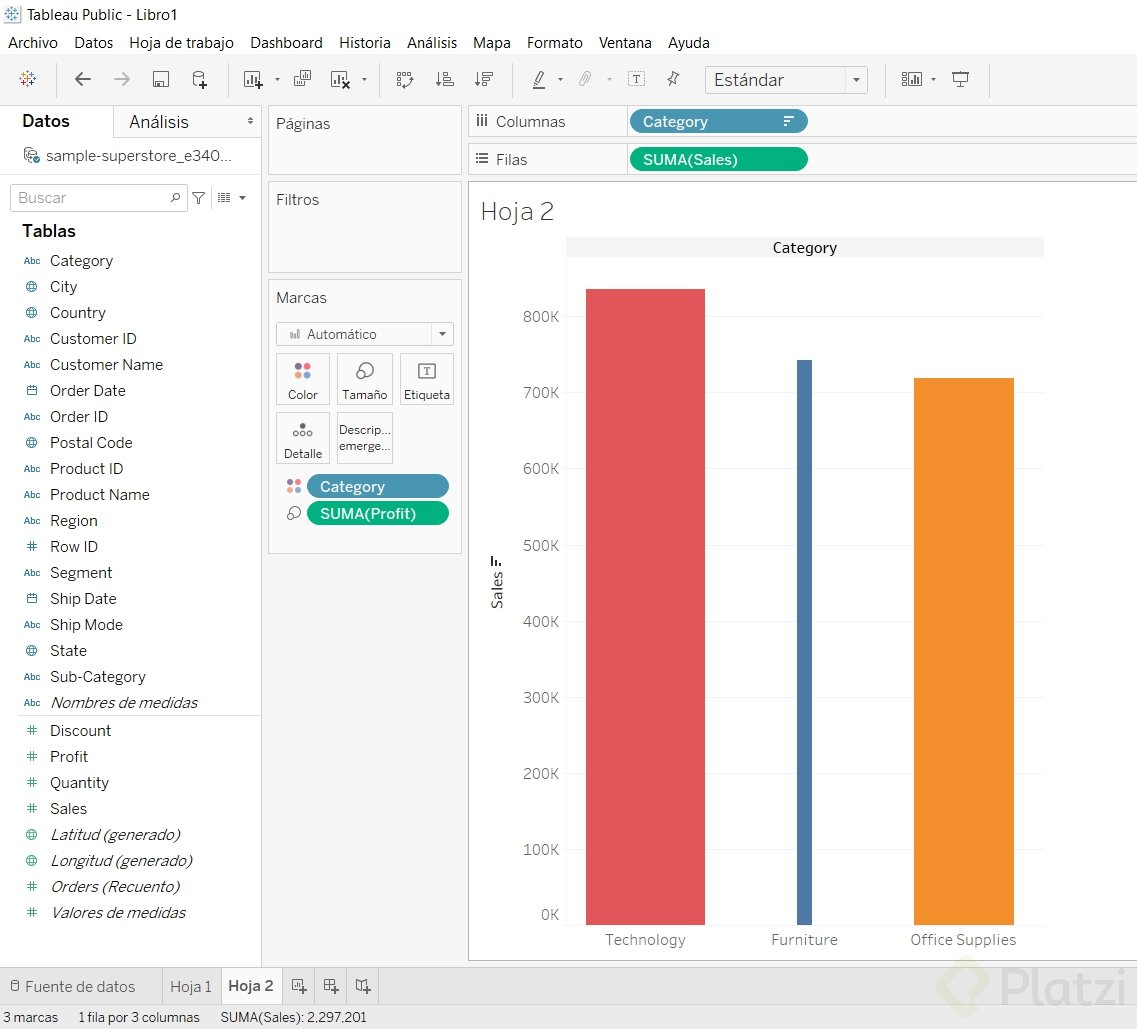Screen dimensions: 1137x1029
Task: Open the Descripción emergente card
Action: (x=365, y=438)
